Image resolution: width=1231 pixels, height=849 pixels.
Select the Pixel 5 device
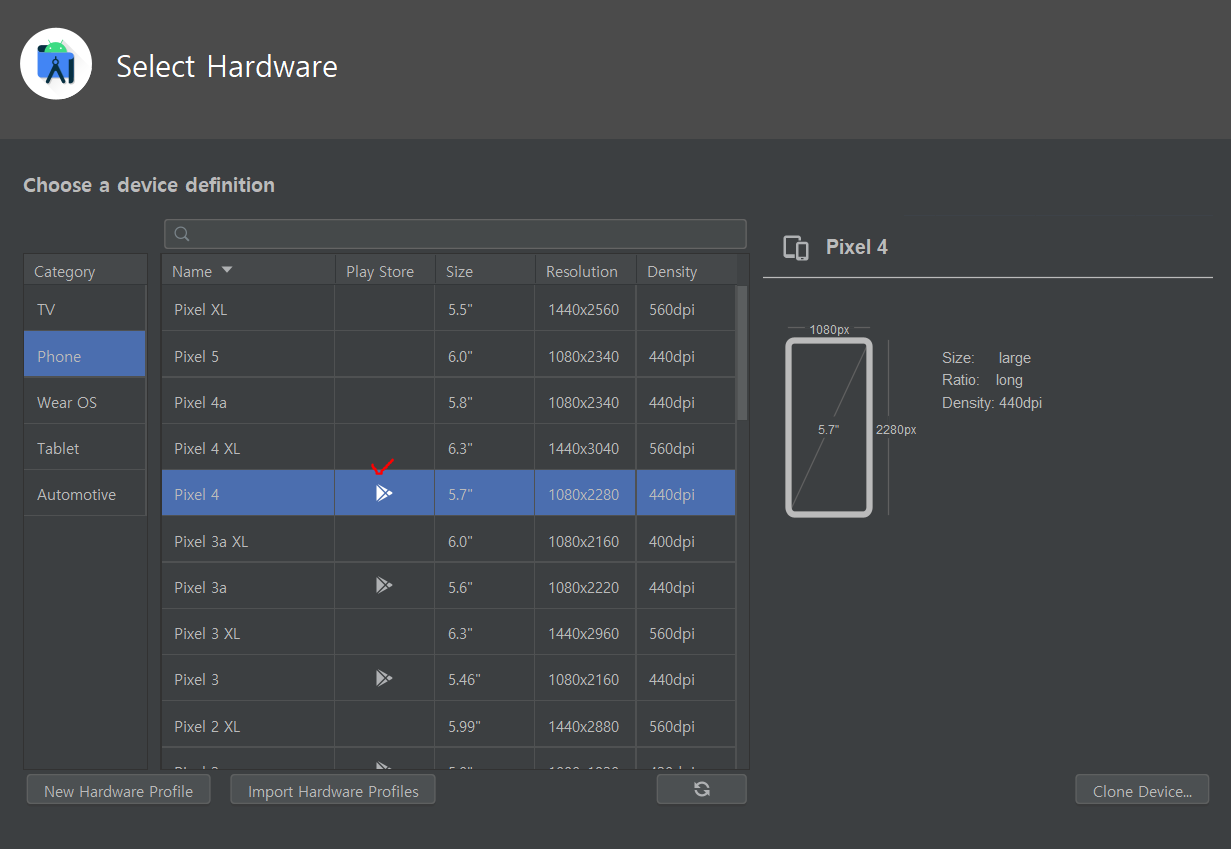[449, 355]
